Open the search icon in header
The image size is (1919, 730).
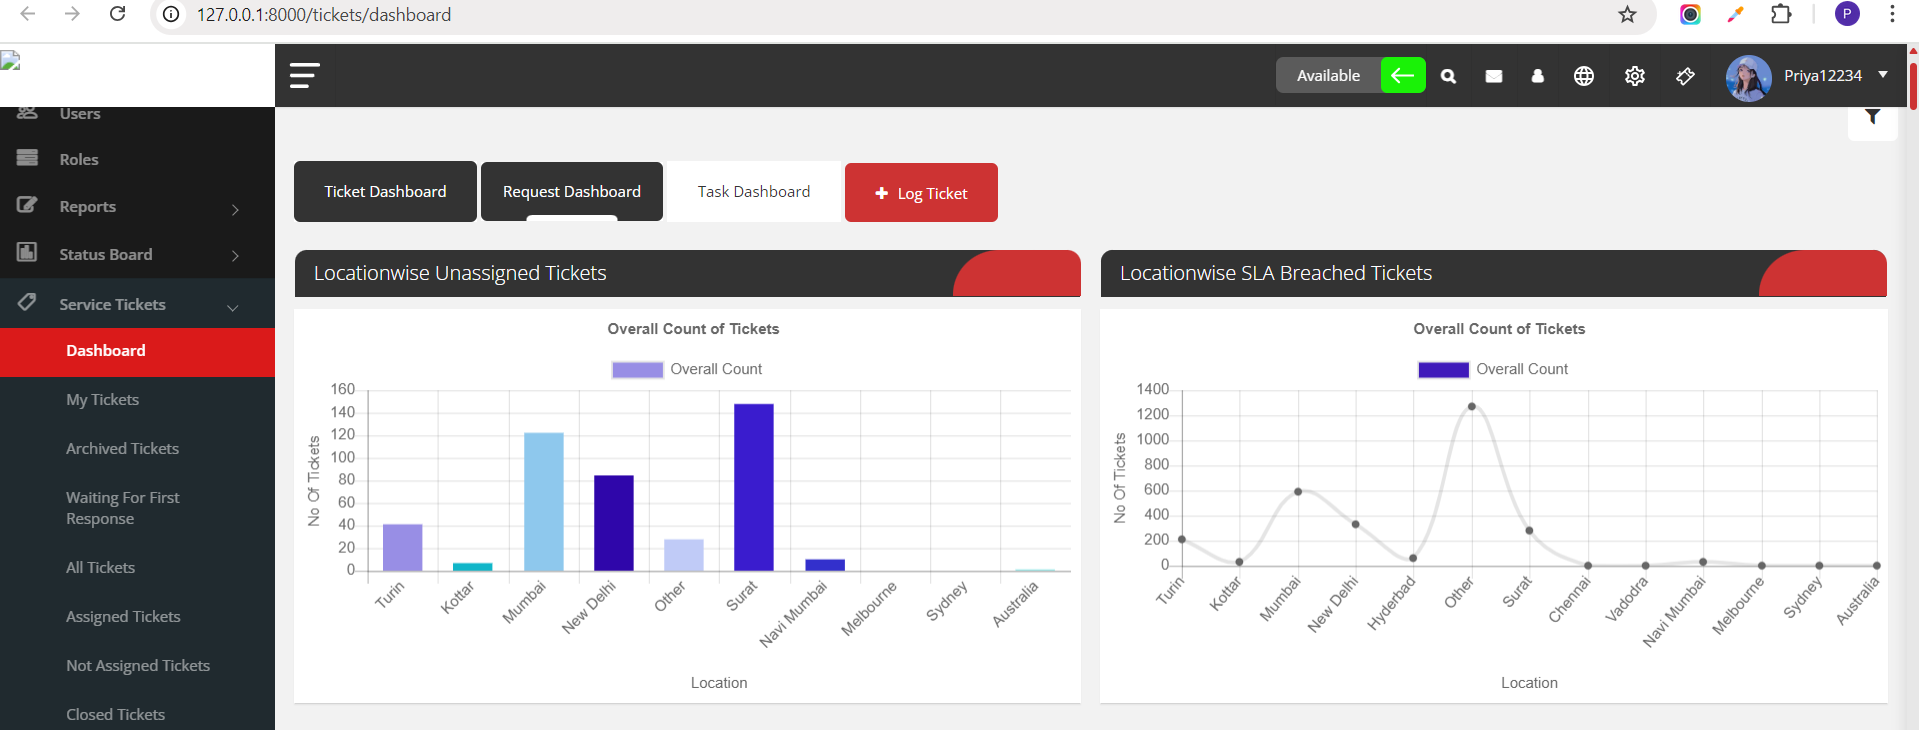pyautogui.click(x=1448, y=76)
